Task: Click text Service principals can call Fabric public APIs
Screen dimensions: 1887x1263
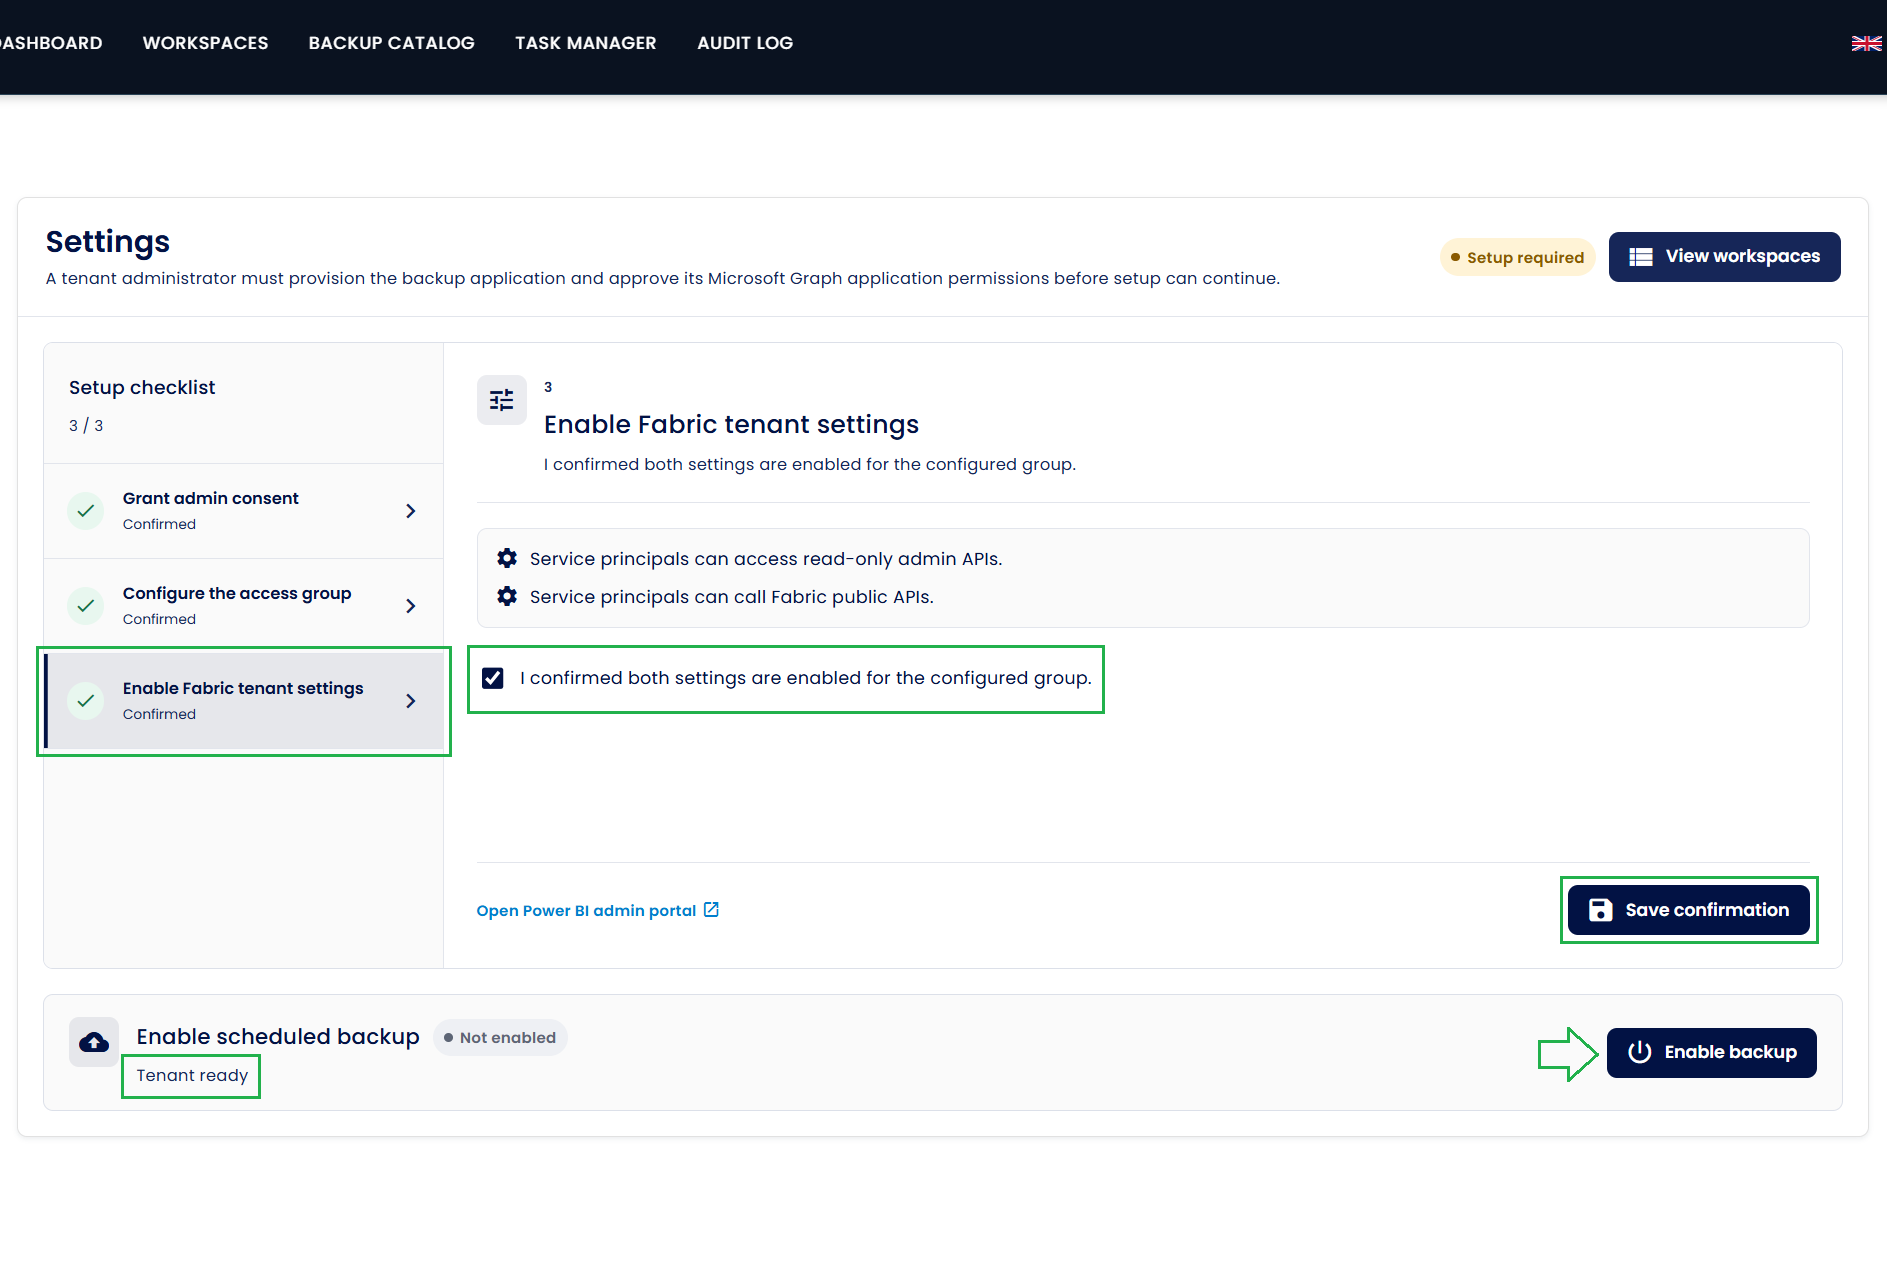Action: pos(732,596)
